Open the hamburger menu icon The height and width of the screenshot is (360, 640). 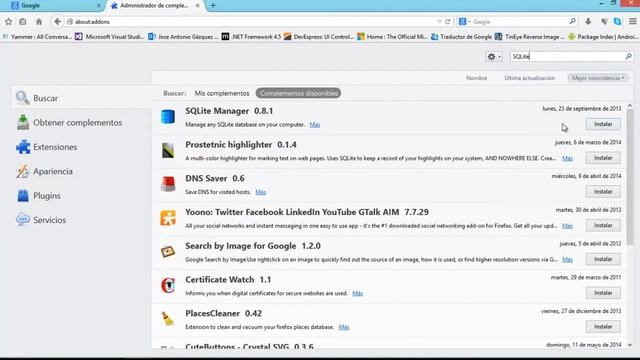(x=633, y=22)
